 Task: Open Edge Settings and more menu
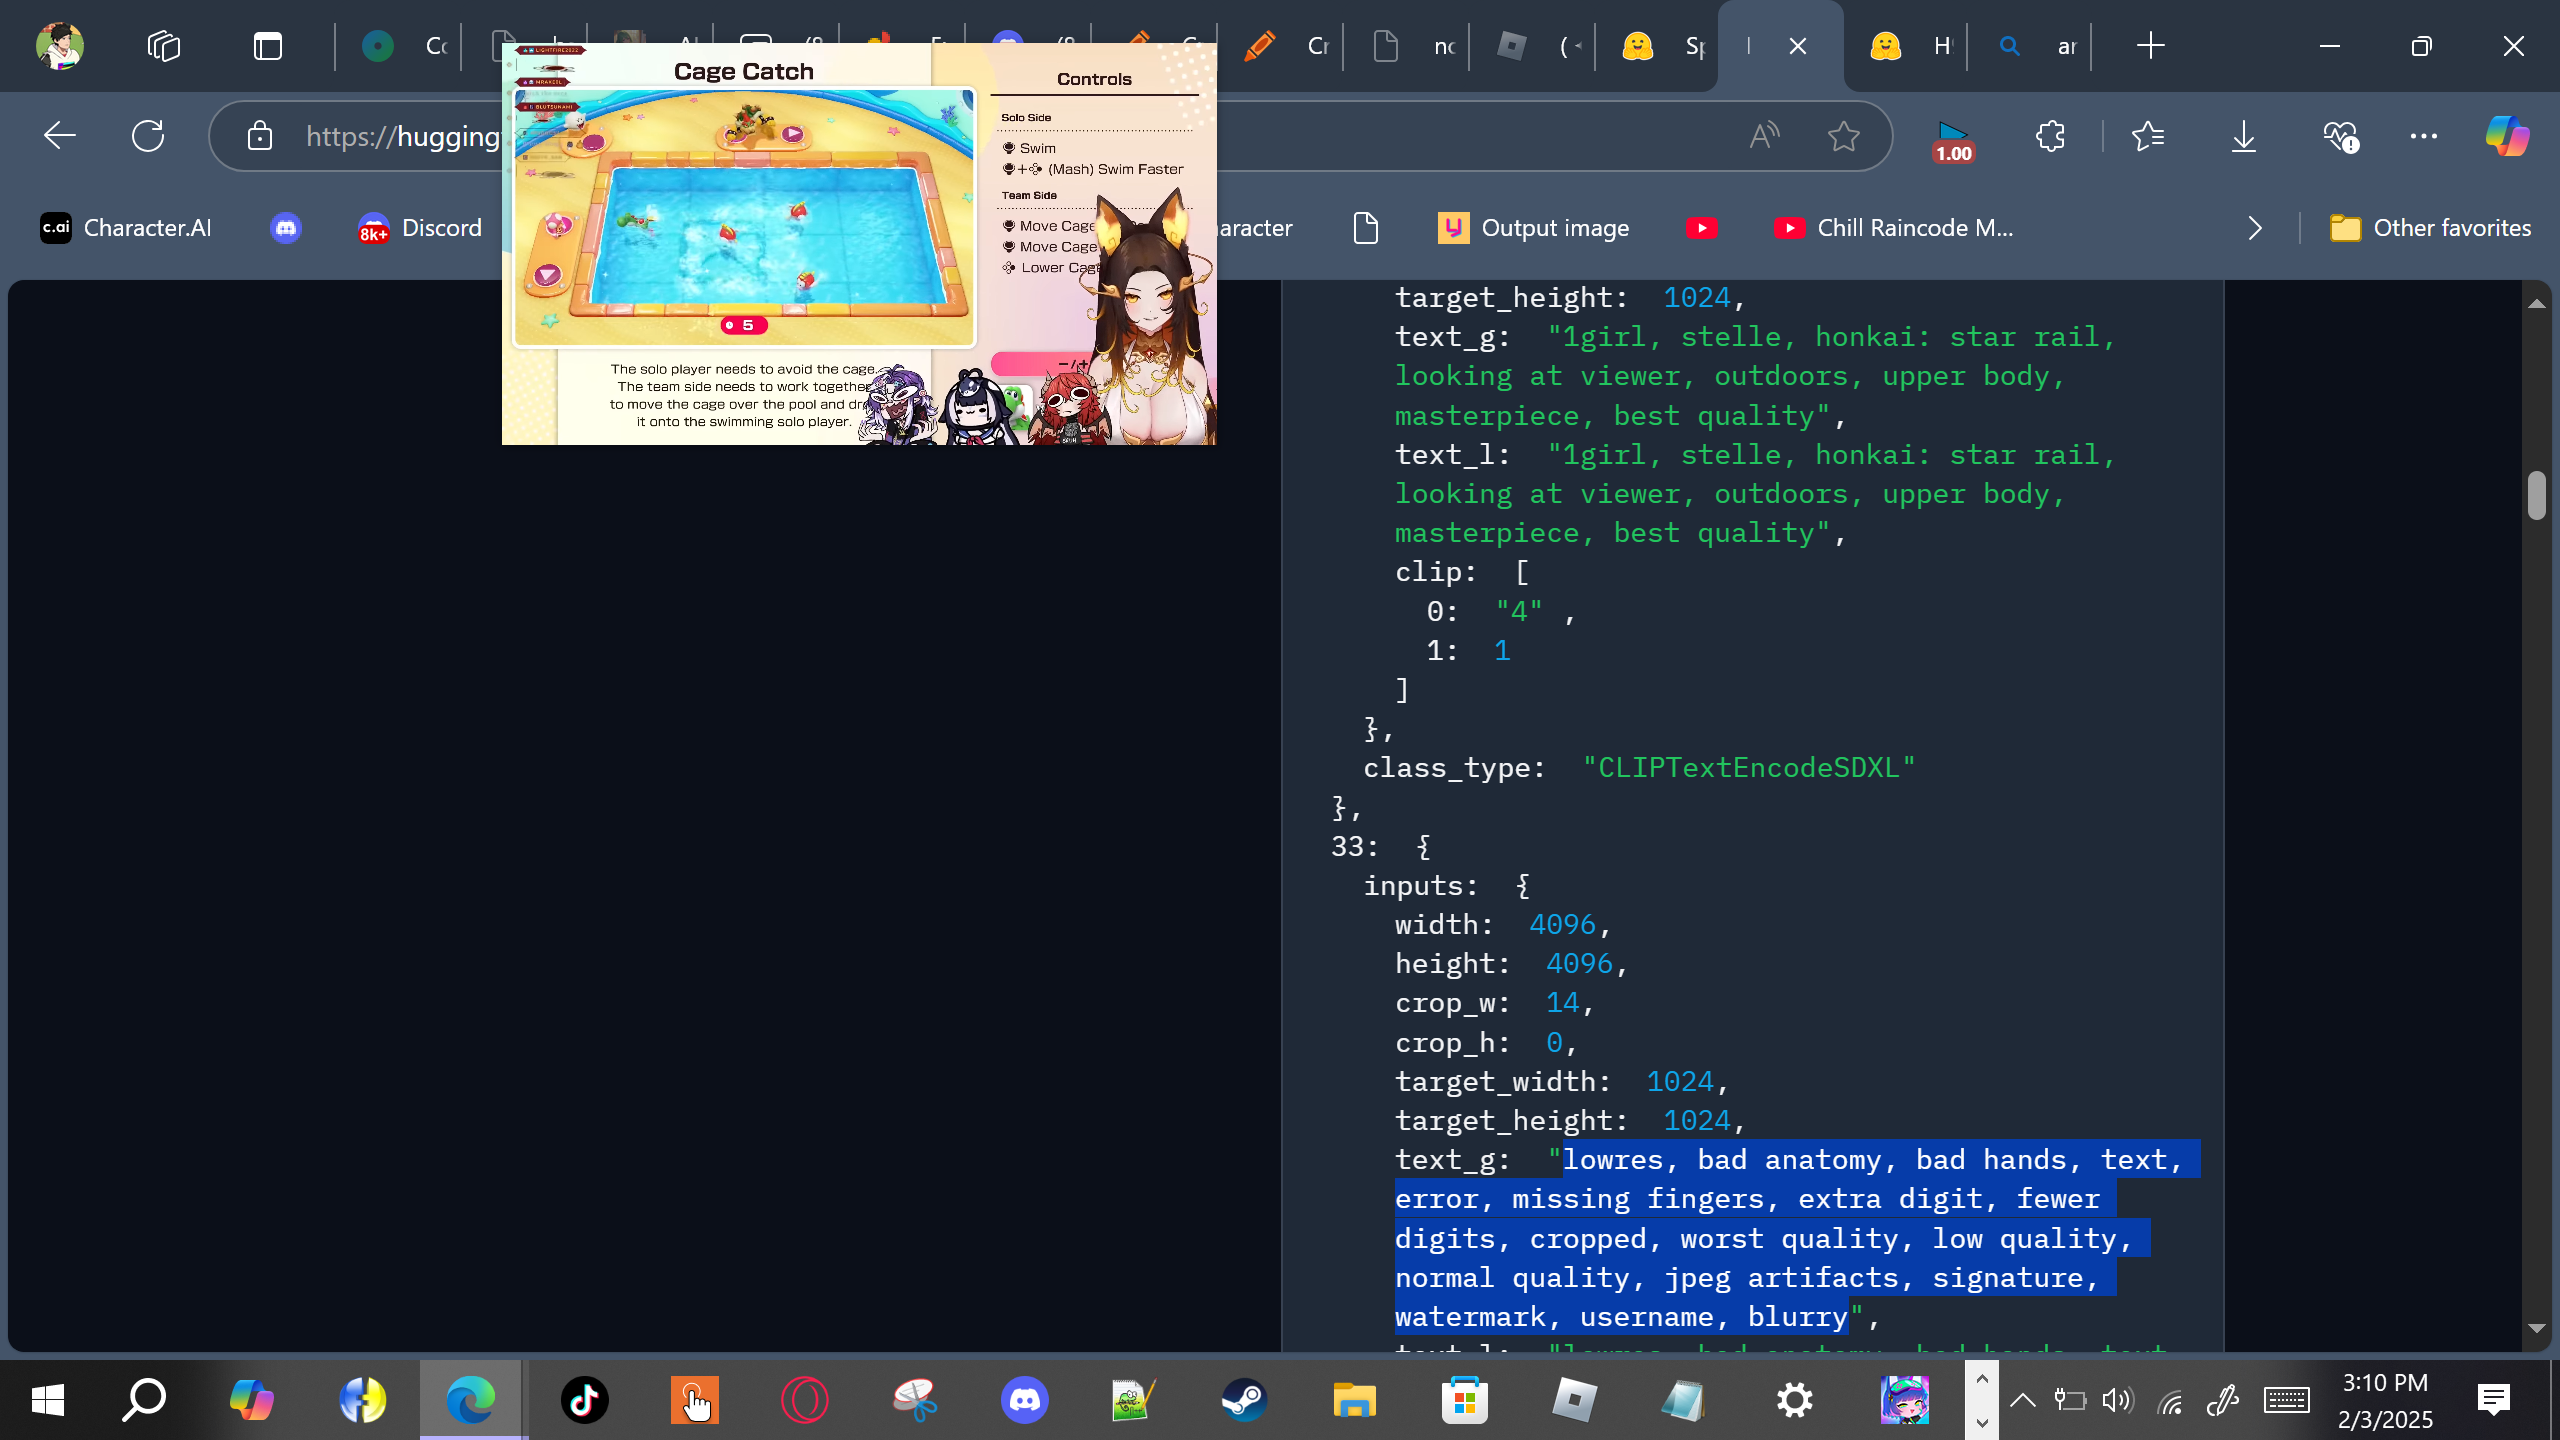(x=2424, y=135)
